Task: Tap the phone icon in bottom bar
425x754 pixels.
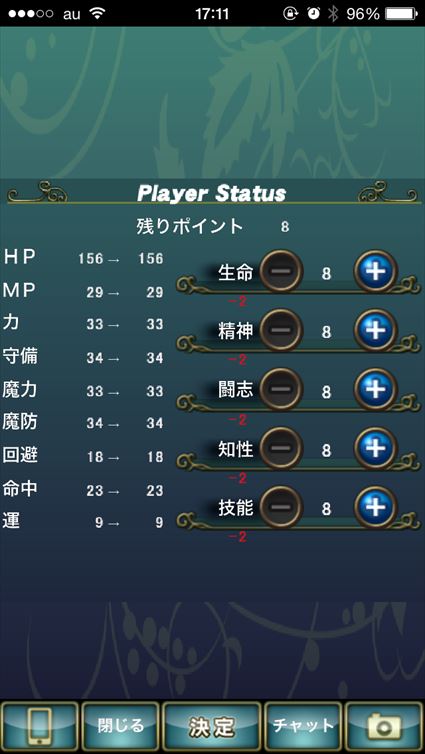Action: [39, 726]
